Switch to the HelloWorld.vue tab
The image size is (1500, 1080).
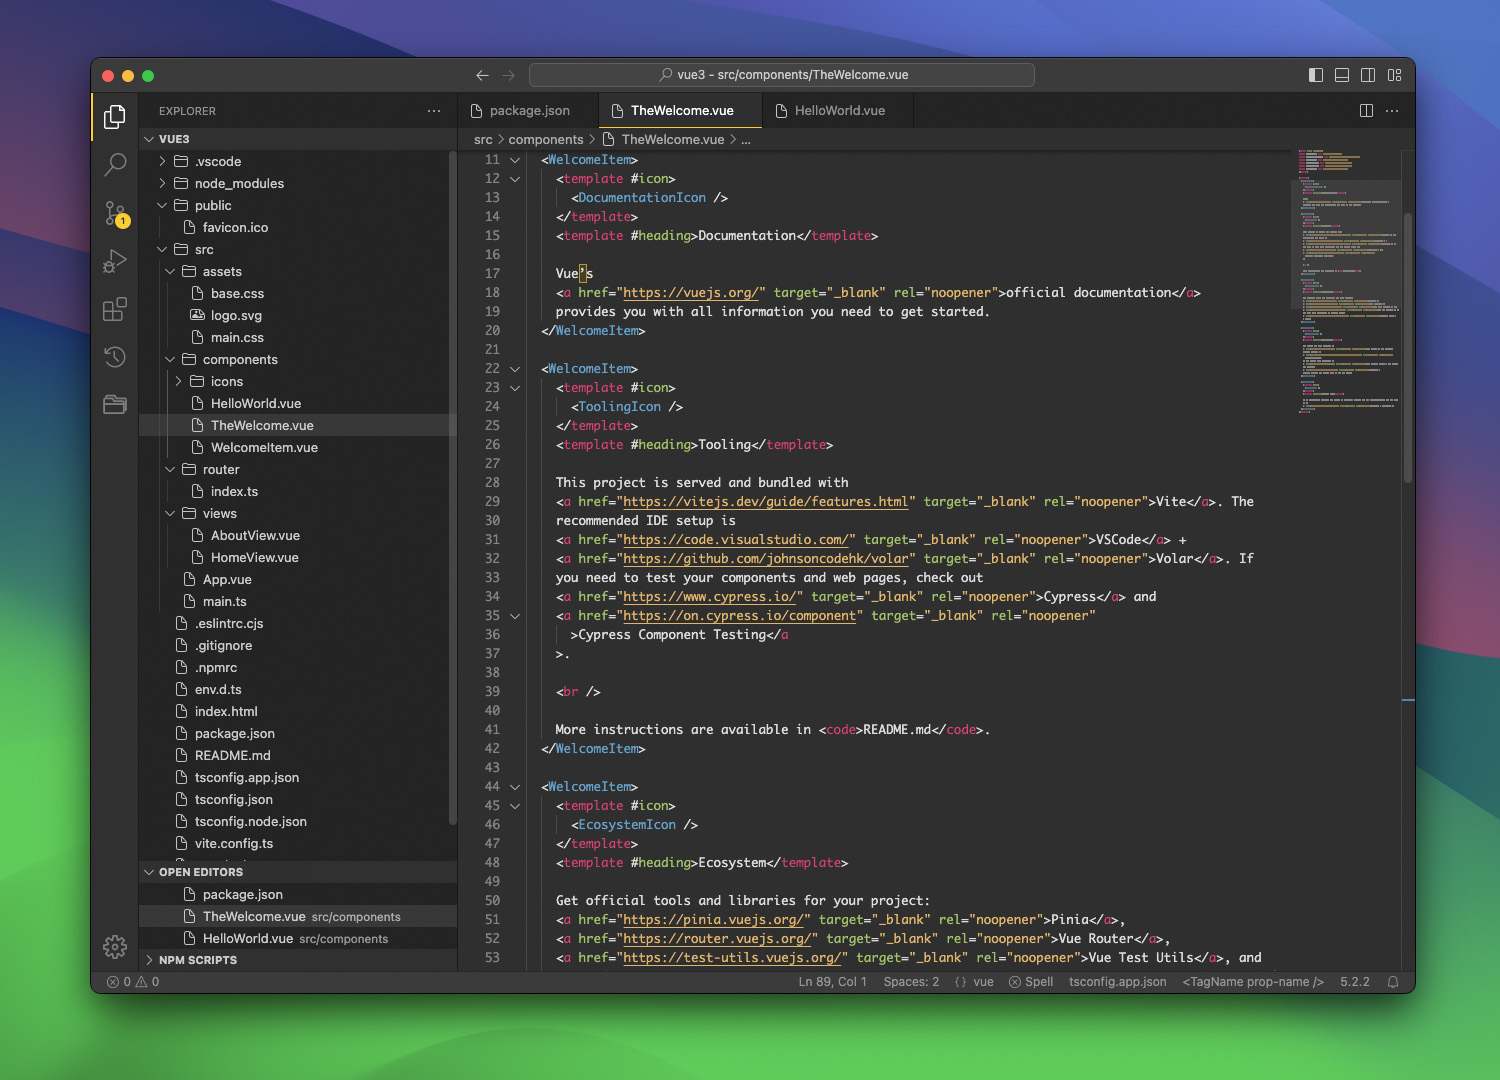(840, 110)
